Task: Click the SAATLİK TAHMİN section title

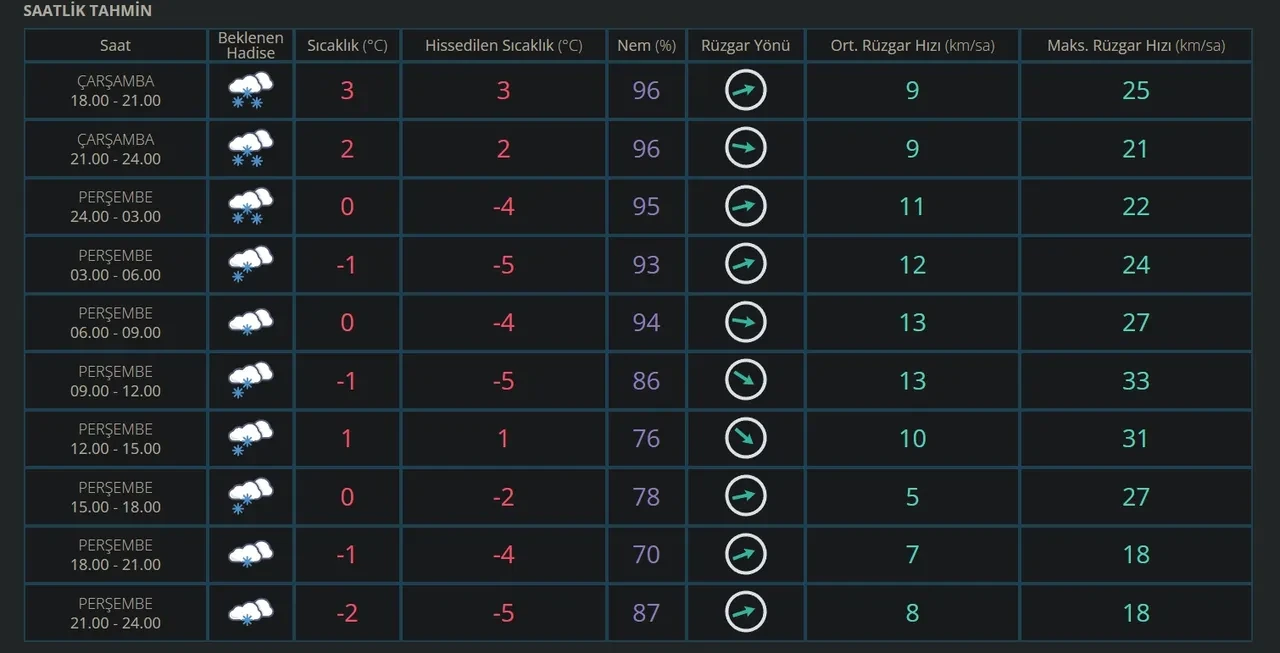Action: [88, 11]
